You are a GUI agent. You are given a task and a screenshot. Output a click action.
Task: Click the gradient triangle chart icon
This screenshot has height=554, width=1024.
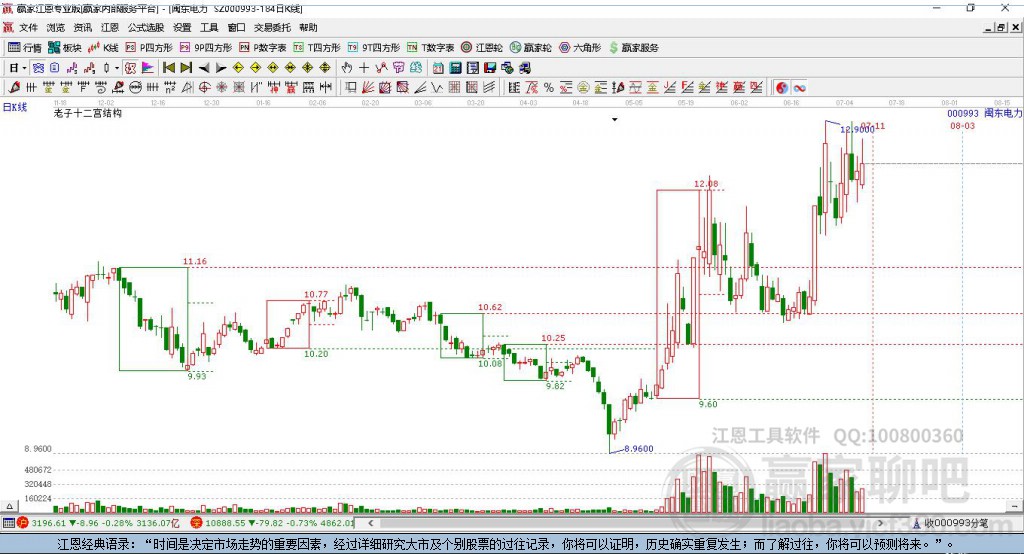click(148, 68)
